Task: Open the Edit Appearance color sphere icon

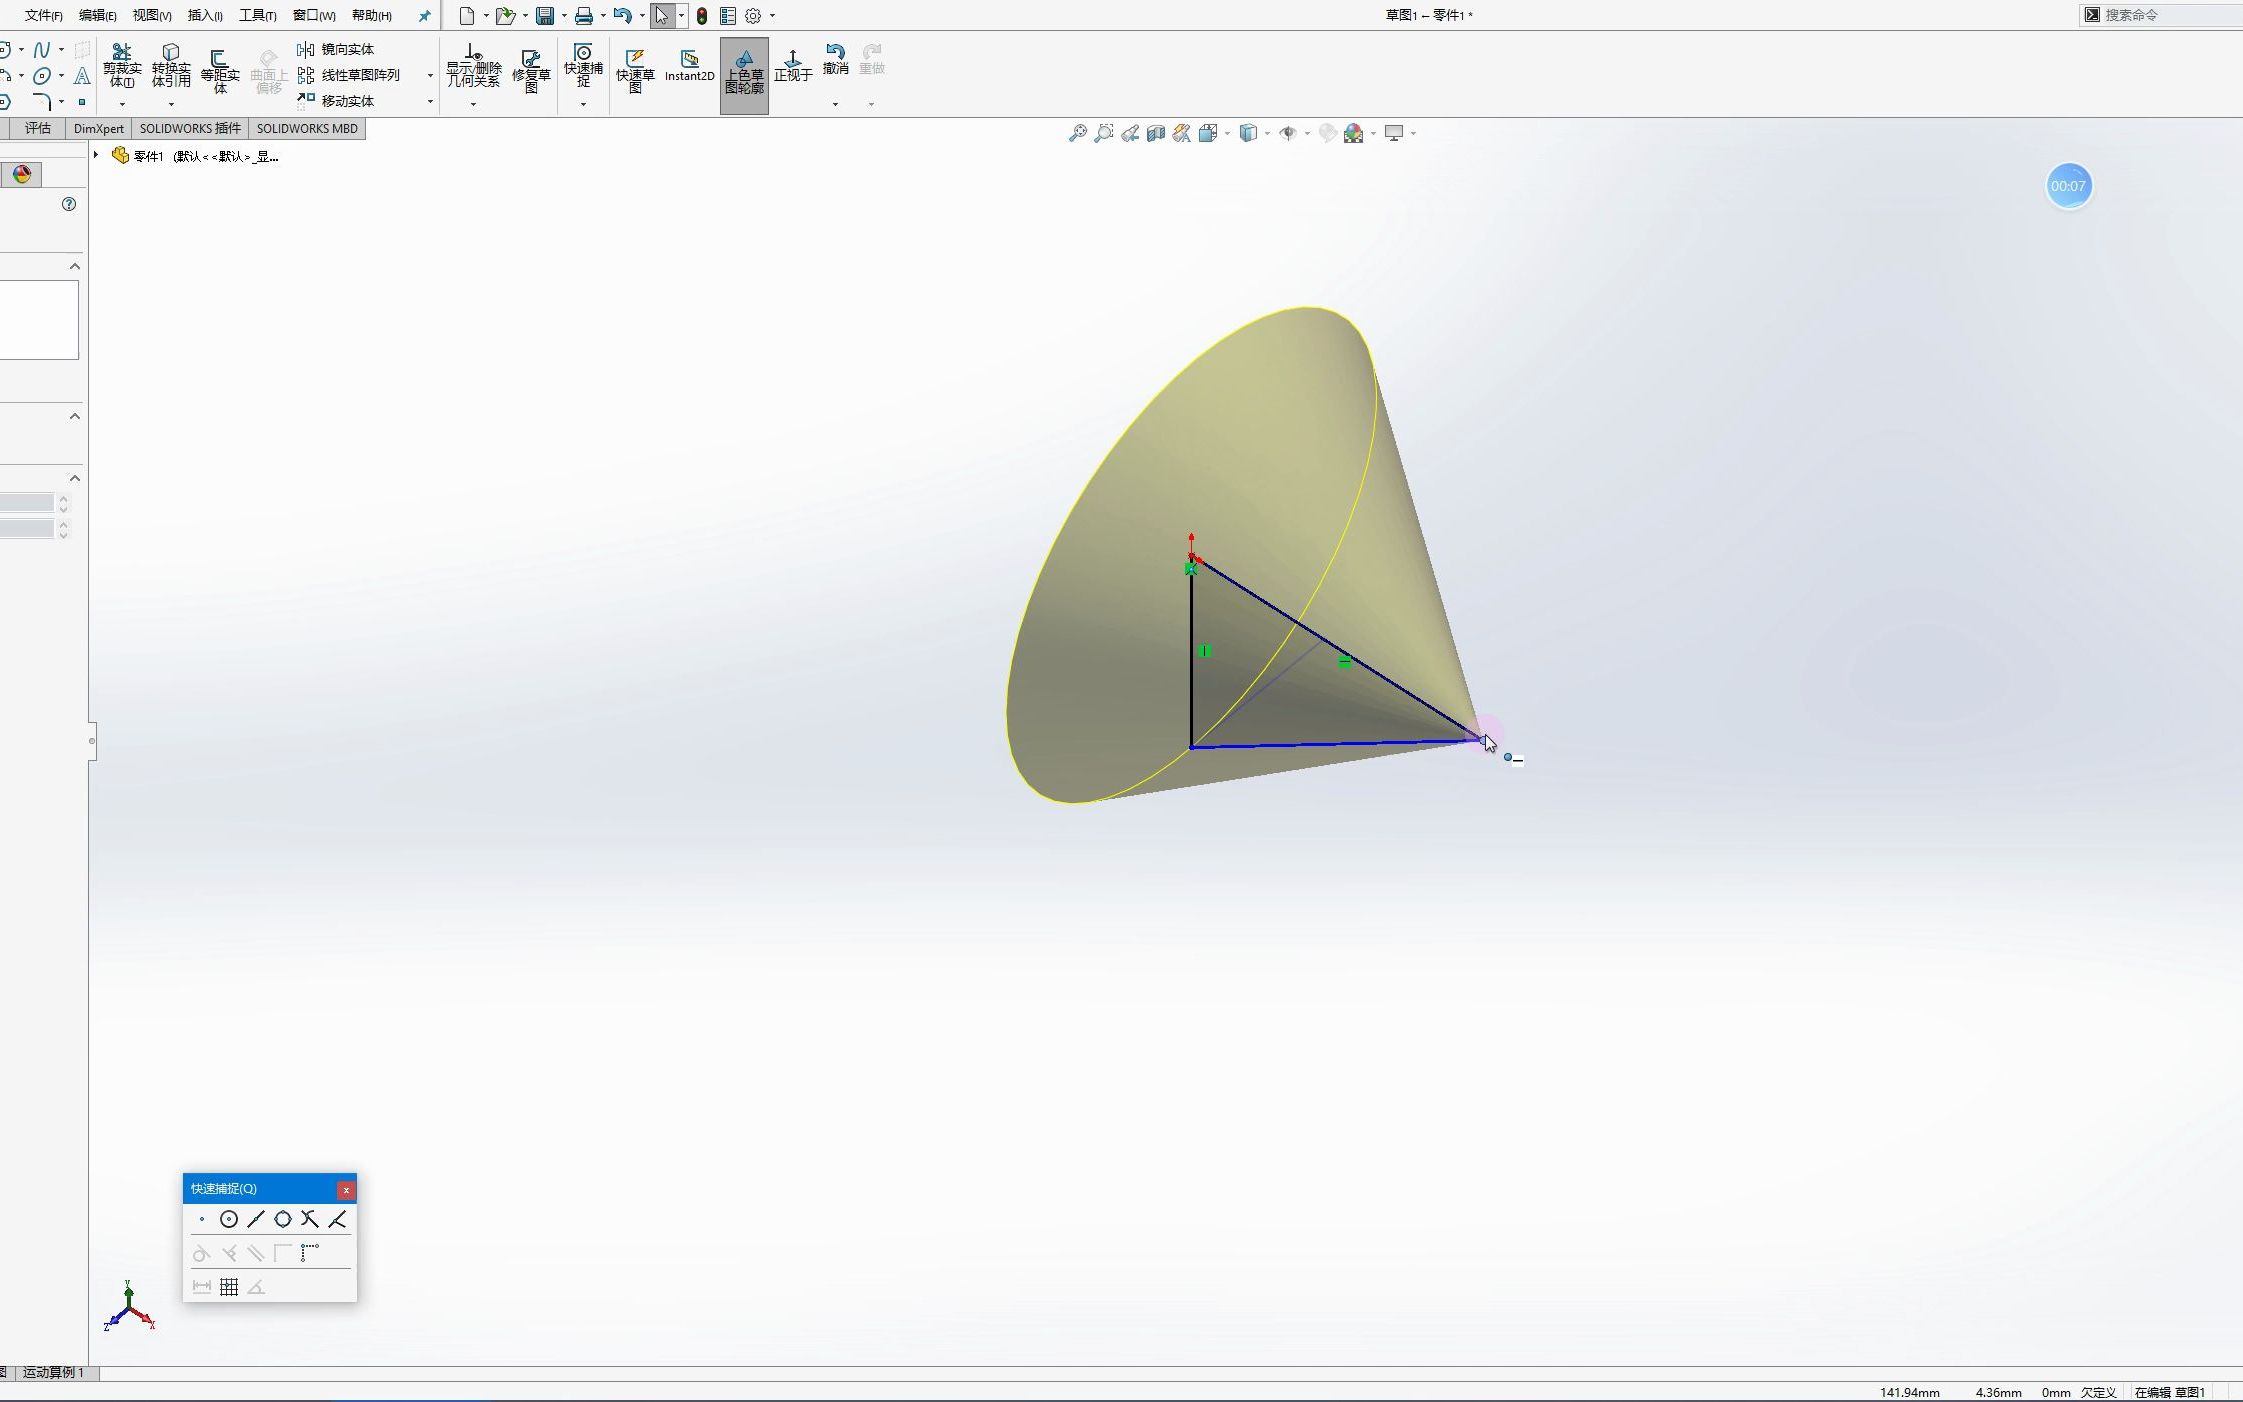Action: pos(1353,132)
